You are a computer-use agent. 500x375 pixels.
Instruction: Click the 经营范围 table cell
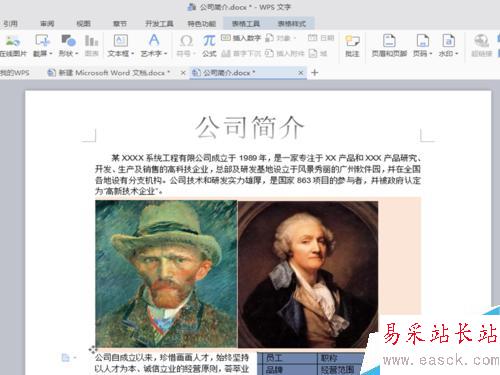click(x=339, y=369)
